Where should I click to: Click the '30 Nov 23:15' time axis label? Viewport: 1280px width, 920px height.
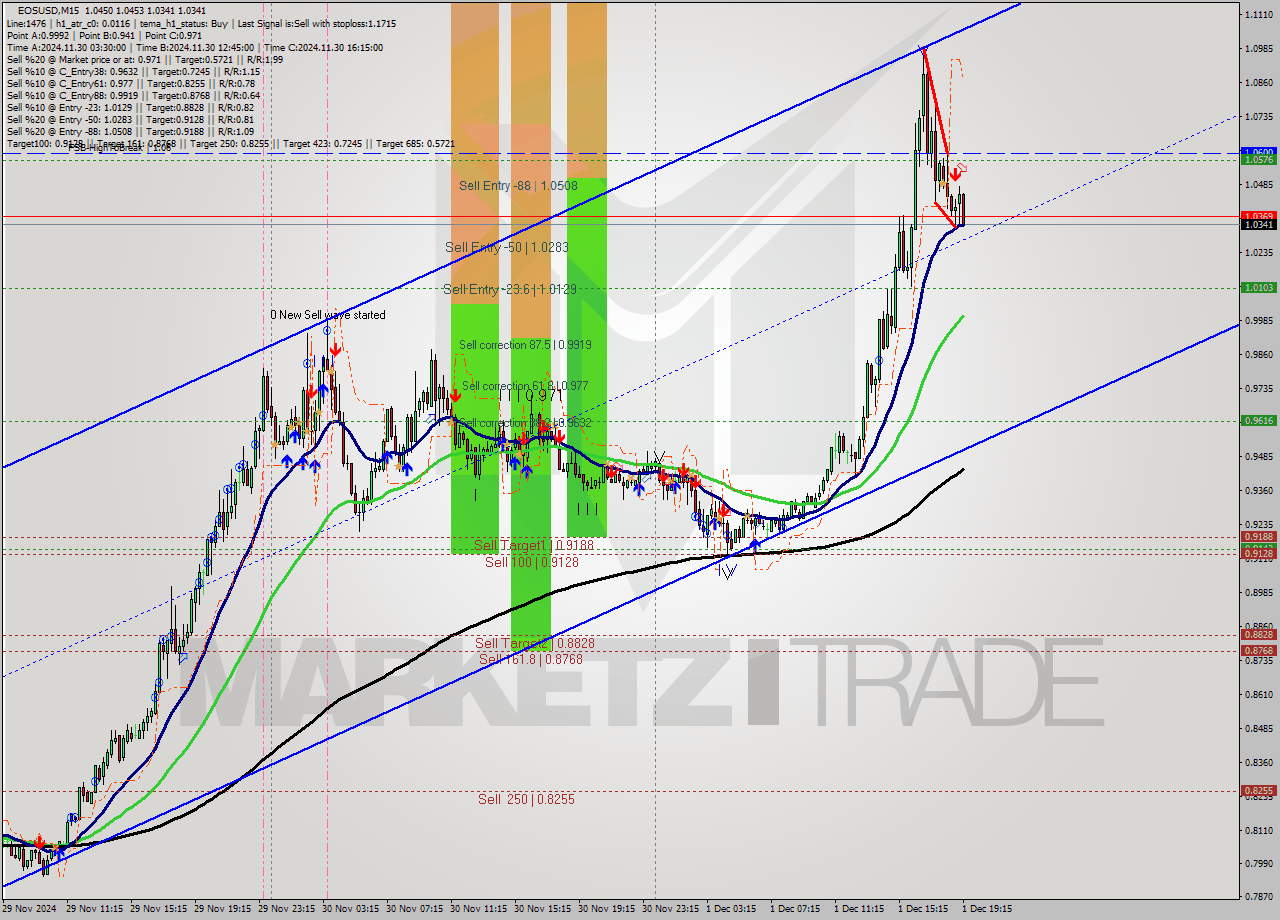(x=671, y=909)
